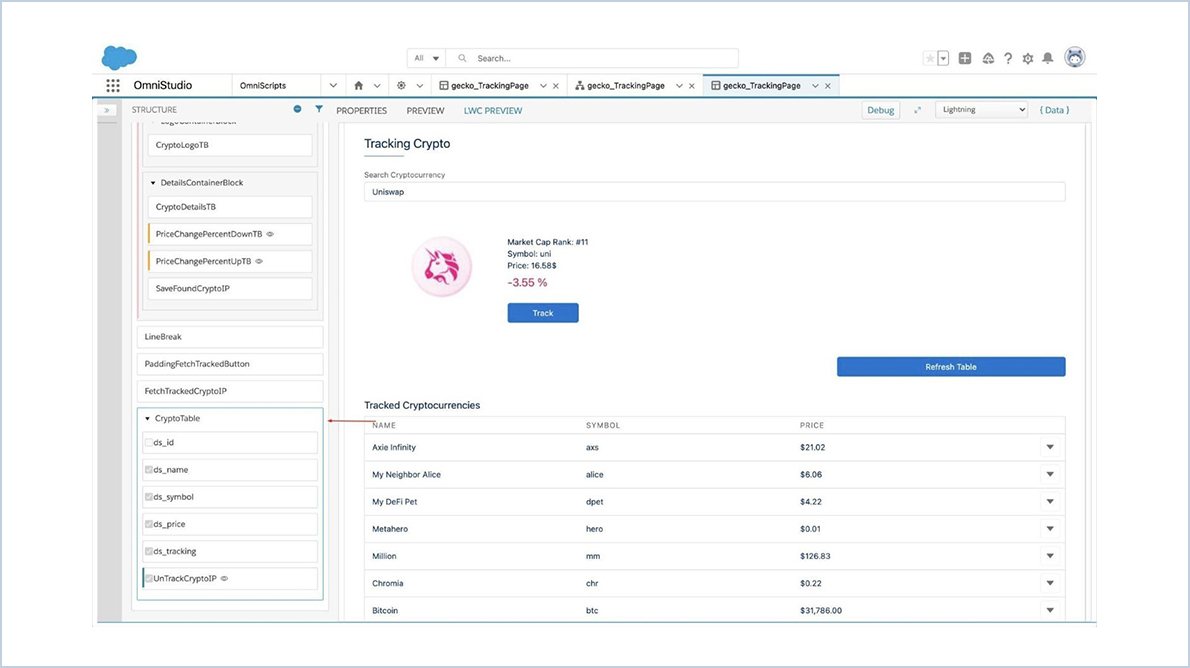Click the Refresh Table button
1190x668 pixels.
coord(950,366)
